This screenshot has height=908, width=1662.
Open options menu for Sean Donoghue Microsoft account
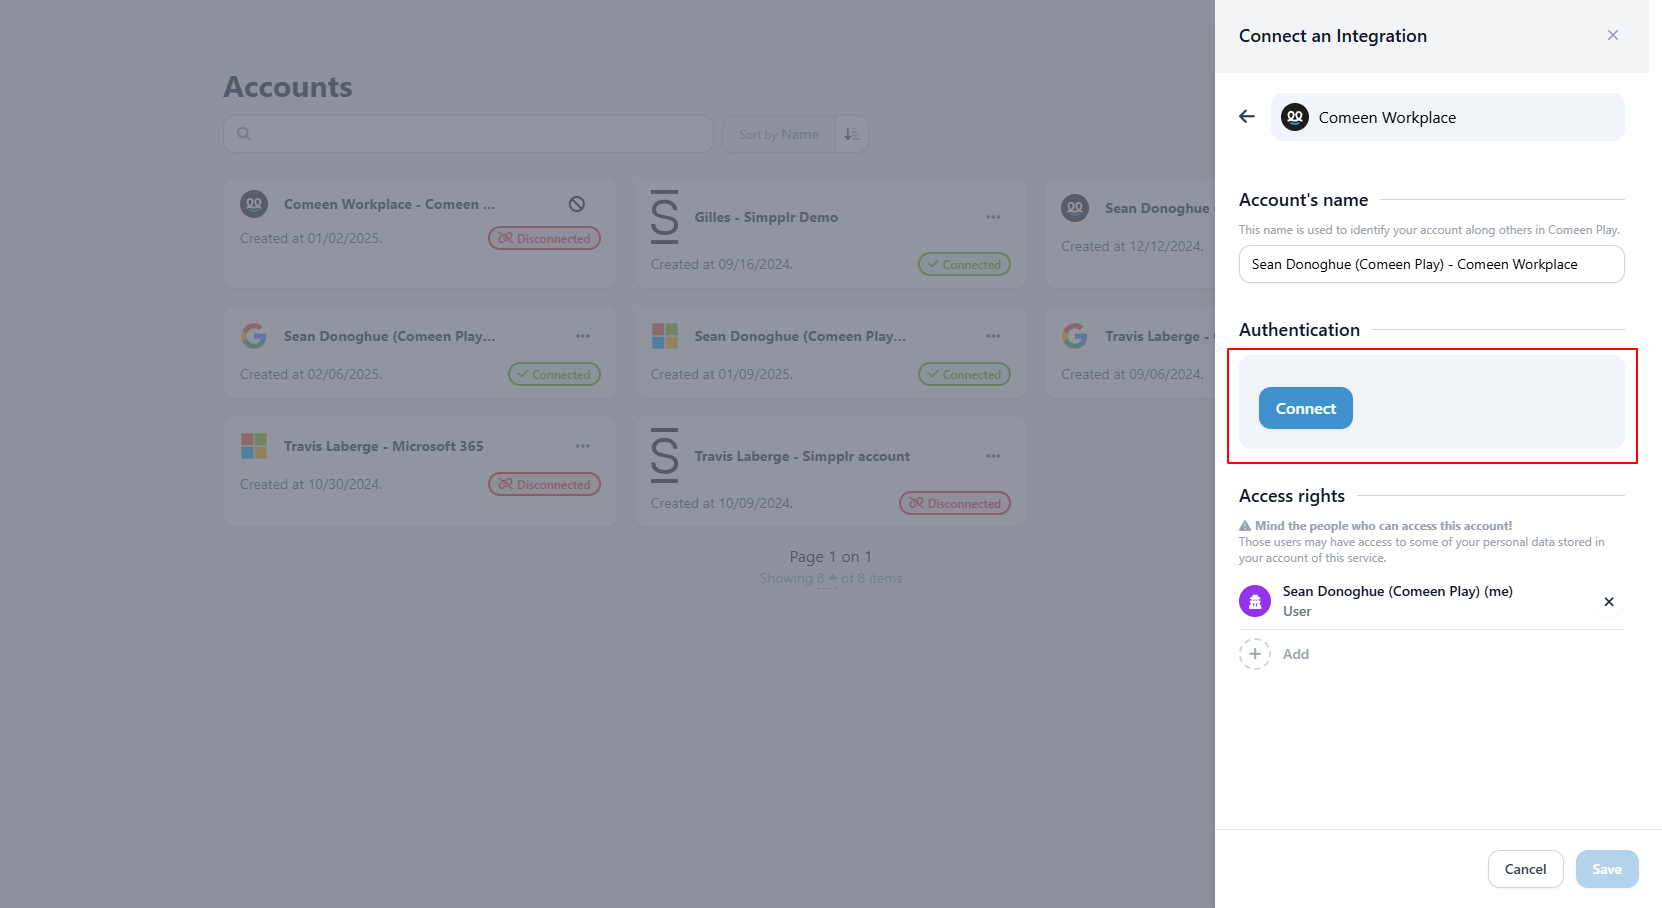pos(993,336)
